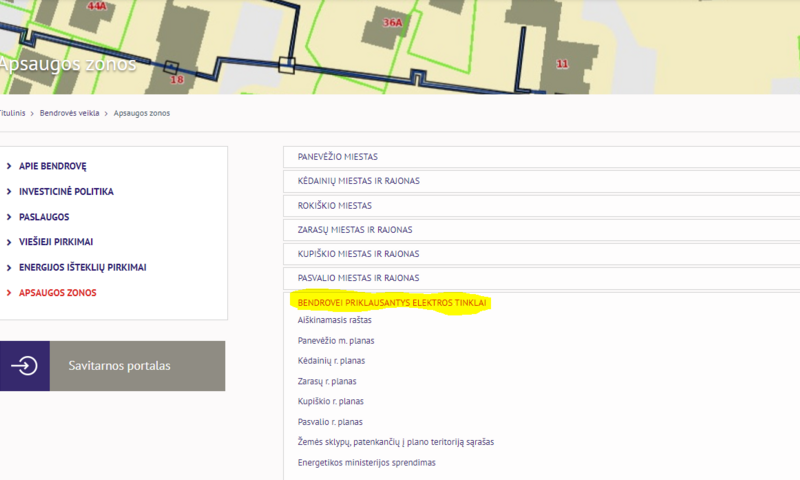Open the Kėdainių r. planas link
Screen dimensions: 800x480
(331, 361)
